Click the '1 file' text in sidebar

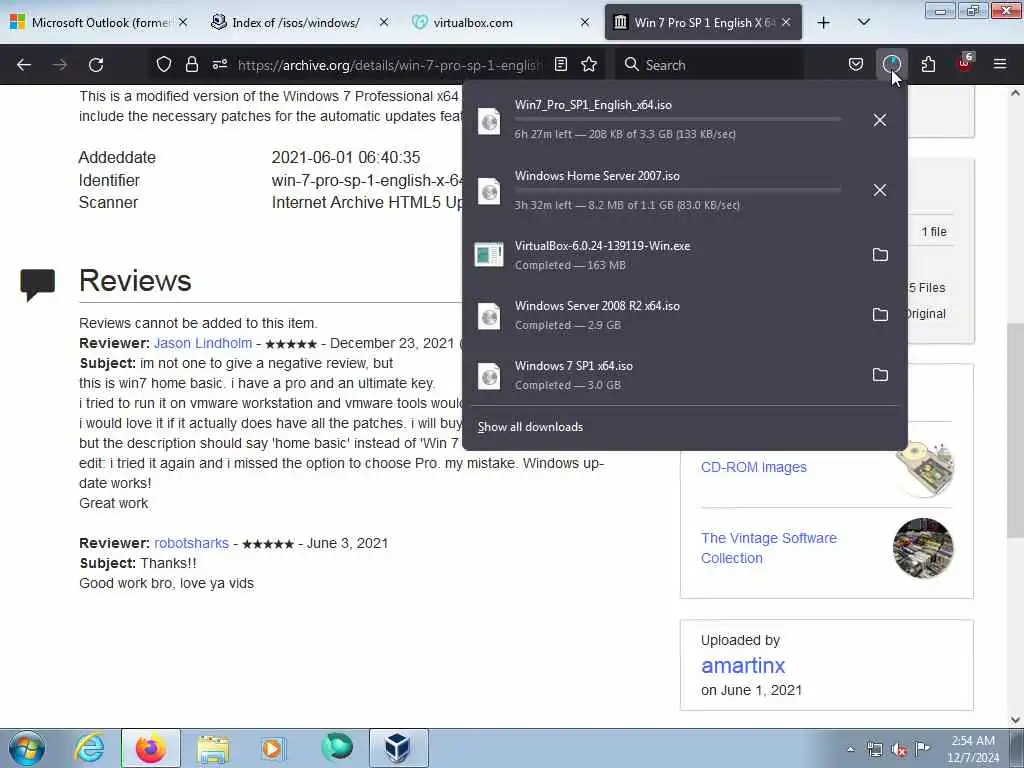tap(934, 232)
